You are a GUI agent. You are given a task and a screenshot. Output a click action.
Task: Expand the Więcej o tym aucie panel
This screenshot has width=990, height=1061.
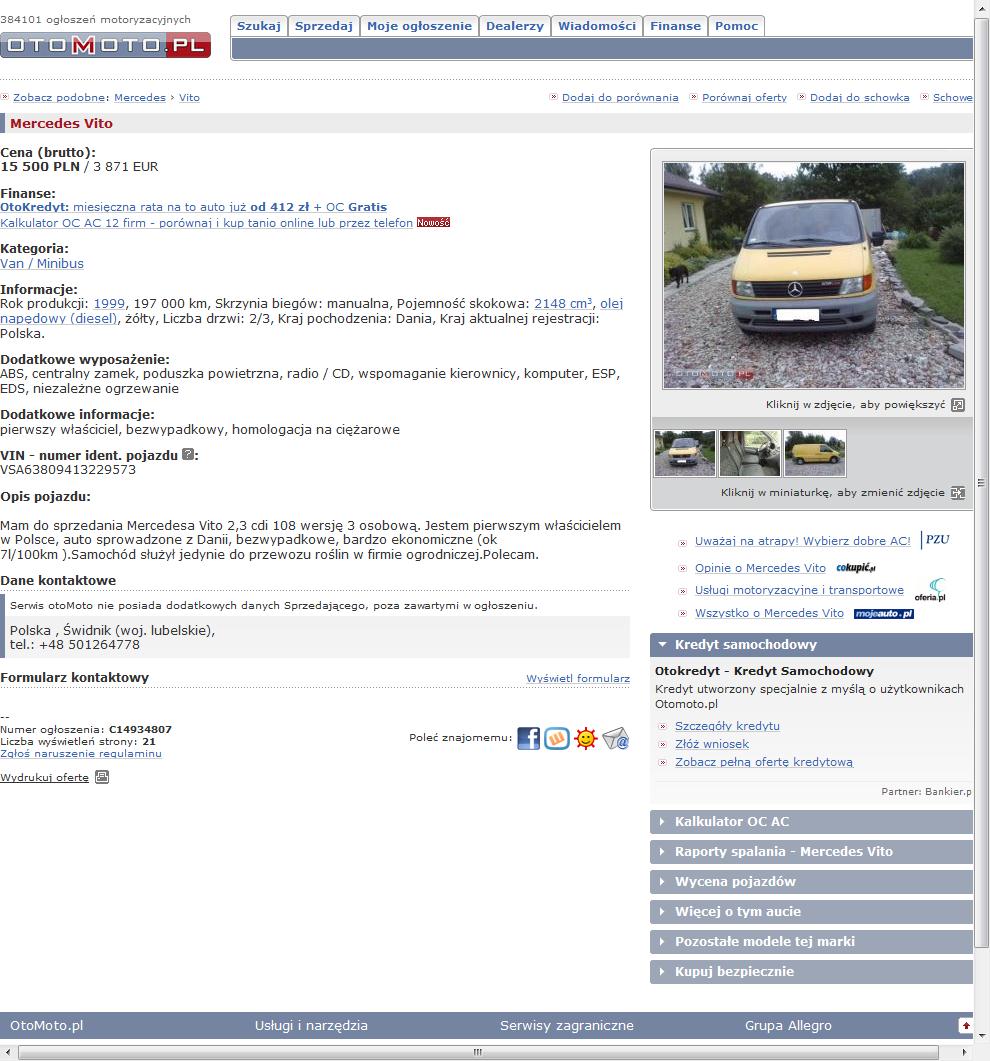click(811, 911)
